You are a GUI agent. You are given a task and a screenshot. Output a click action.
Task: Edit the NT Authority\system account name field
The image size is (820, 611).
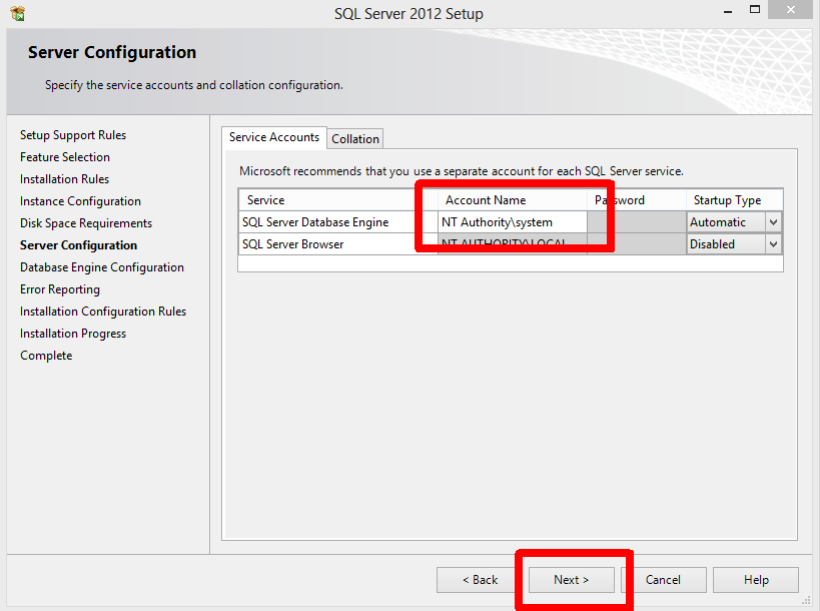point(512,222)
